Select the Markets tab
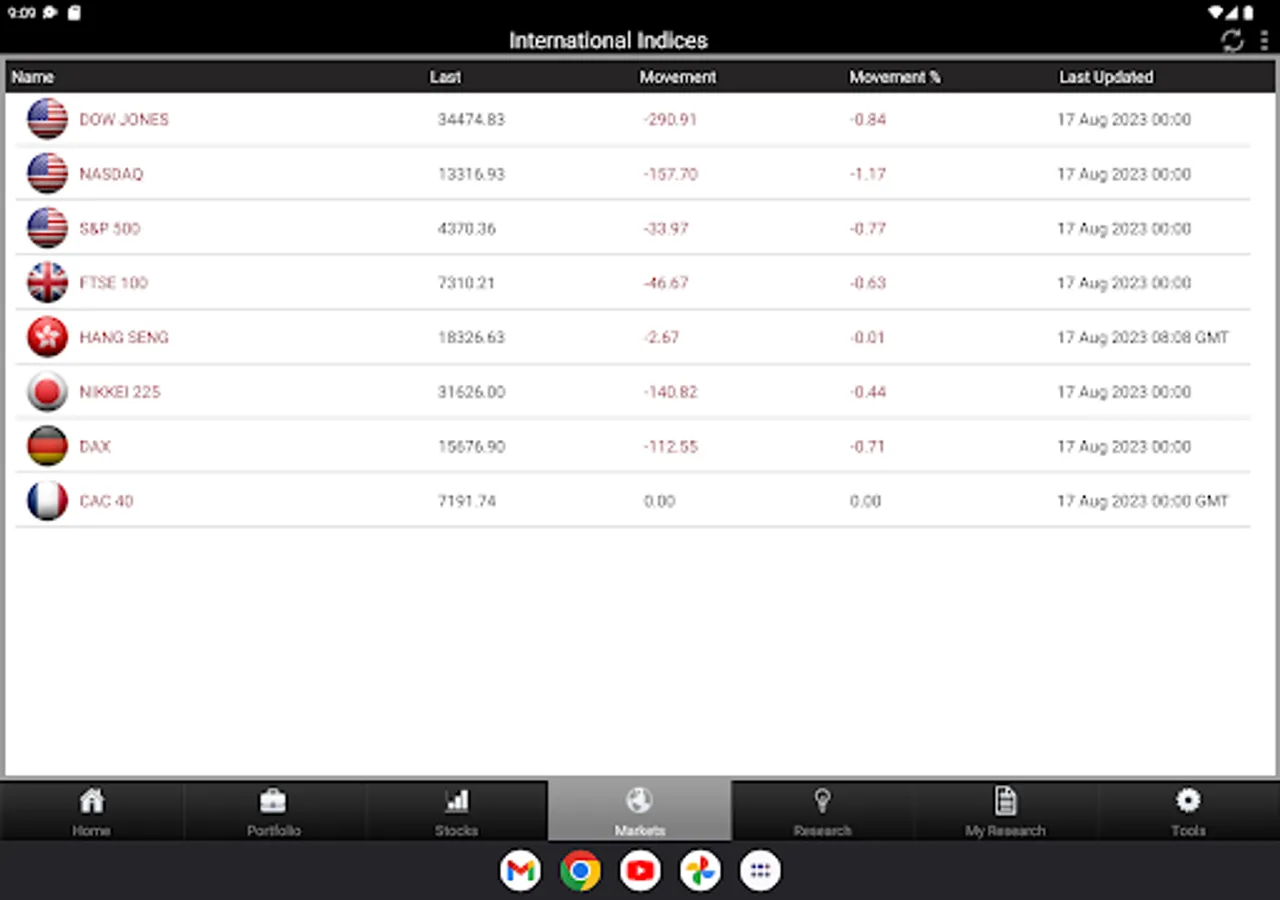This screenshot has height=900, width=1280. pos(639,811)
